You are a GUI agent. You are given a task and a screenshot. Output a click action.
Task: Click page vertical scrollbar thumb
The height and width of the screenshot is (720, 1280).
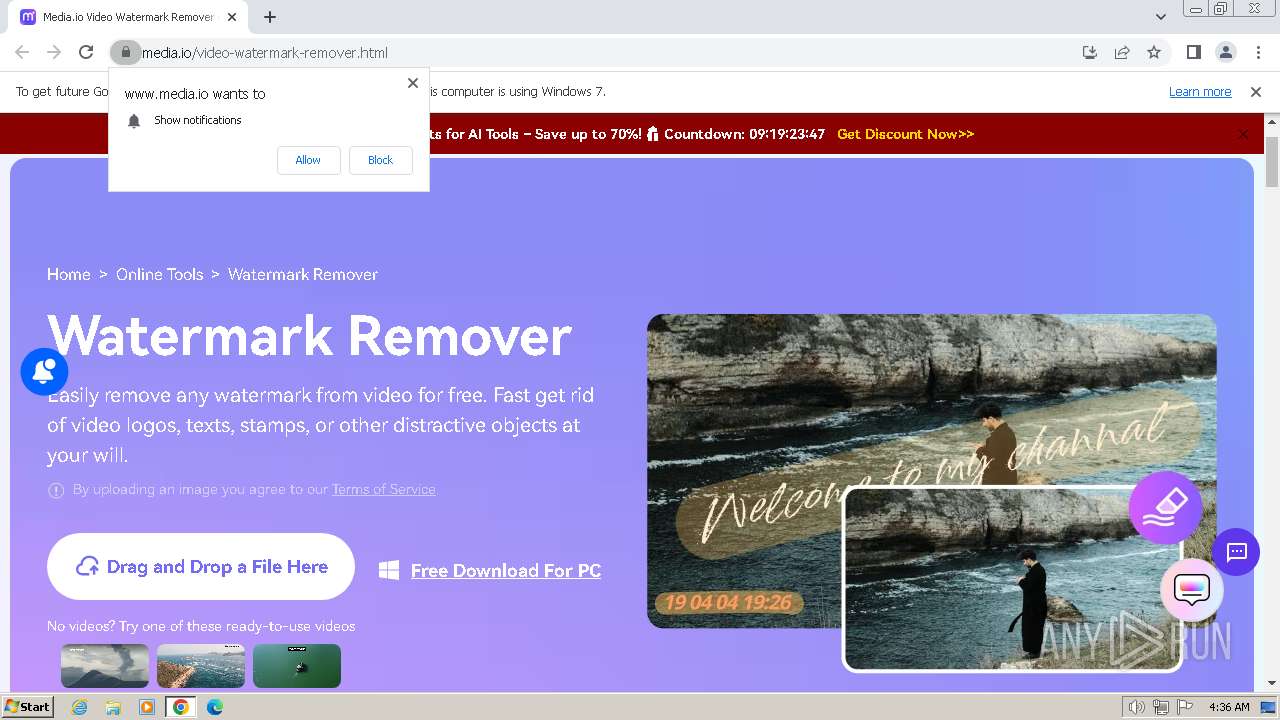1272,162
